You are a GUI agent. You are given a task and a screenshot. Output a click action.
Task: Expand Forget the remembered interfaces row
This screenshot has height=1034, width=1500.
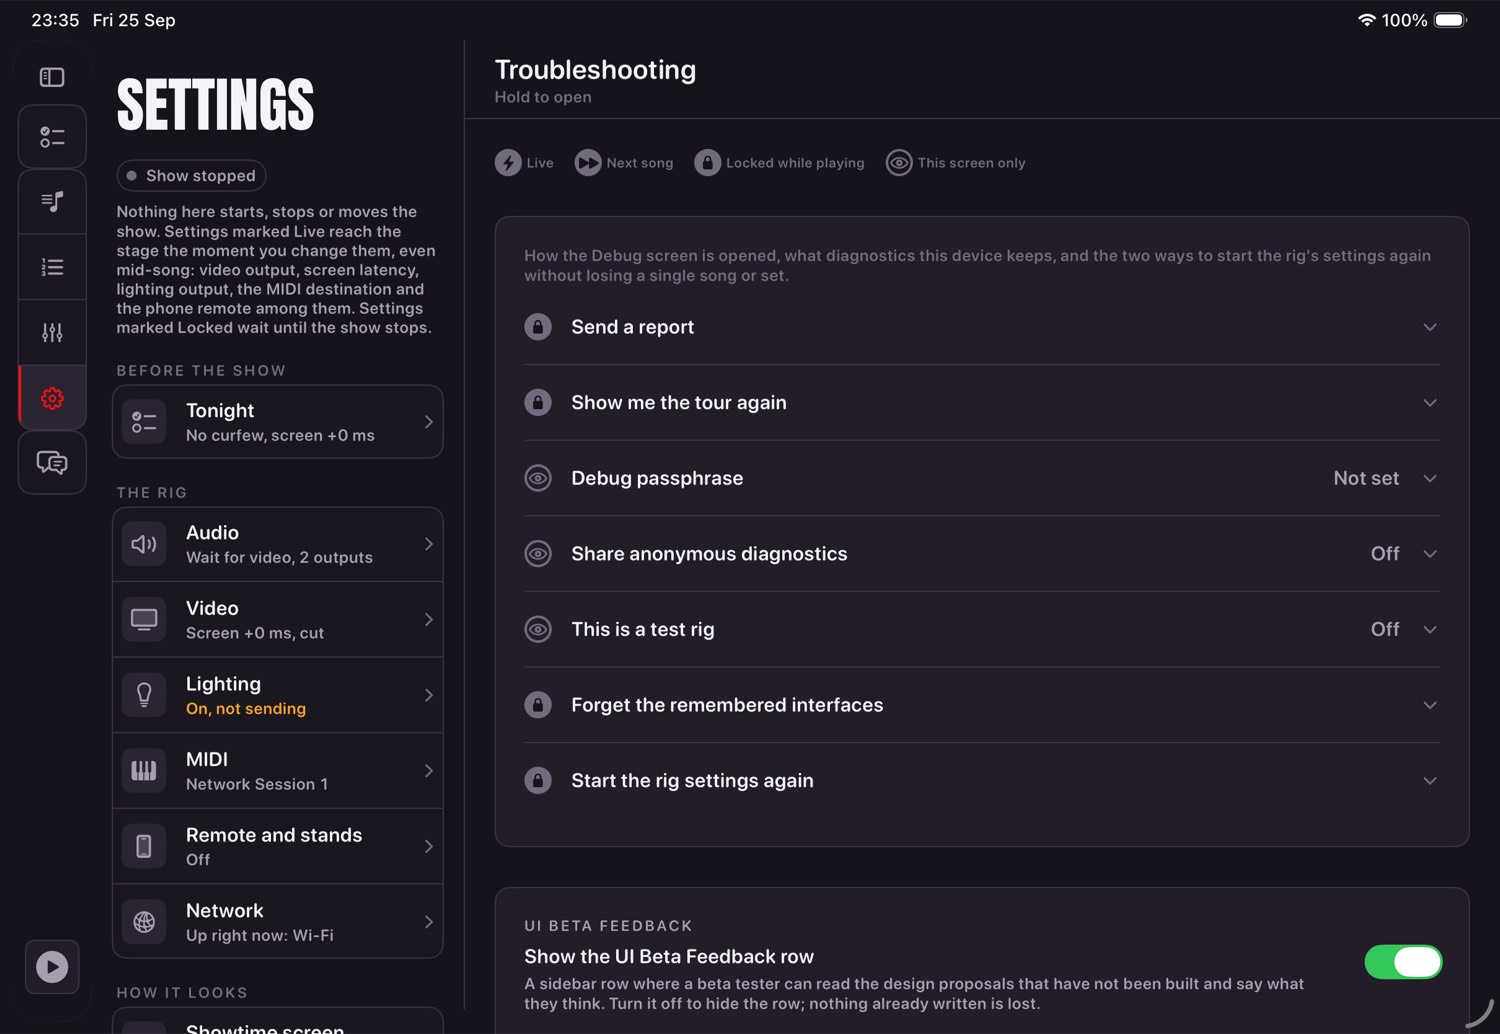pyautogui.click(x=982, y=705)
